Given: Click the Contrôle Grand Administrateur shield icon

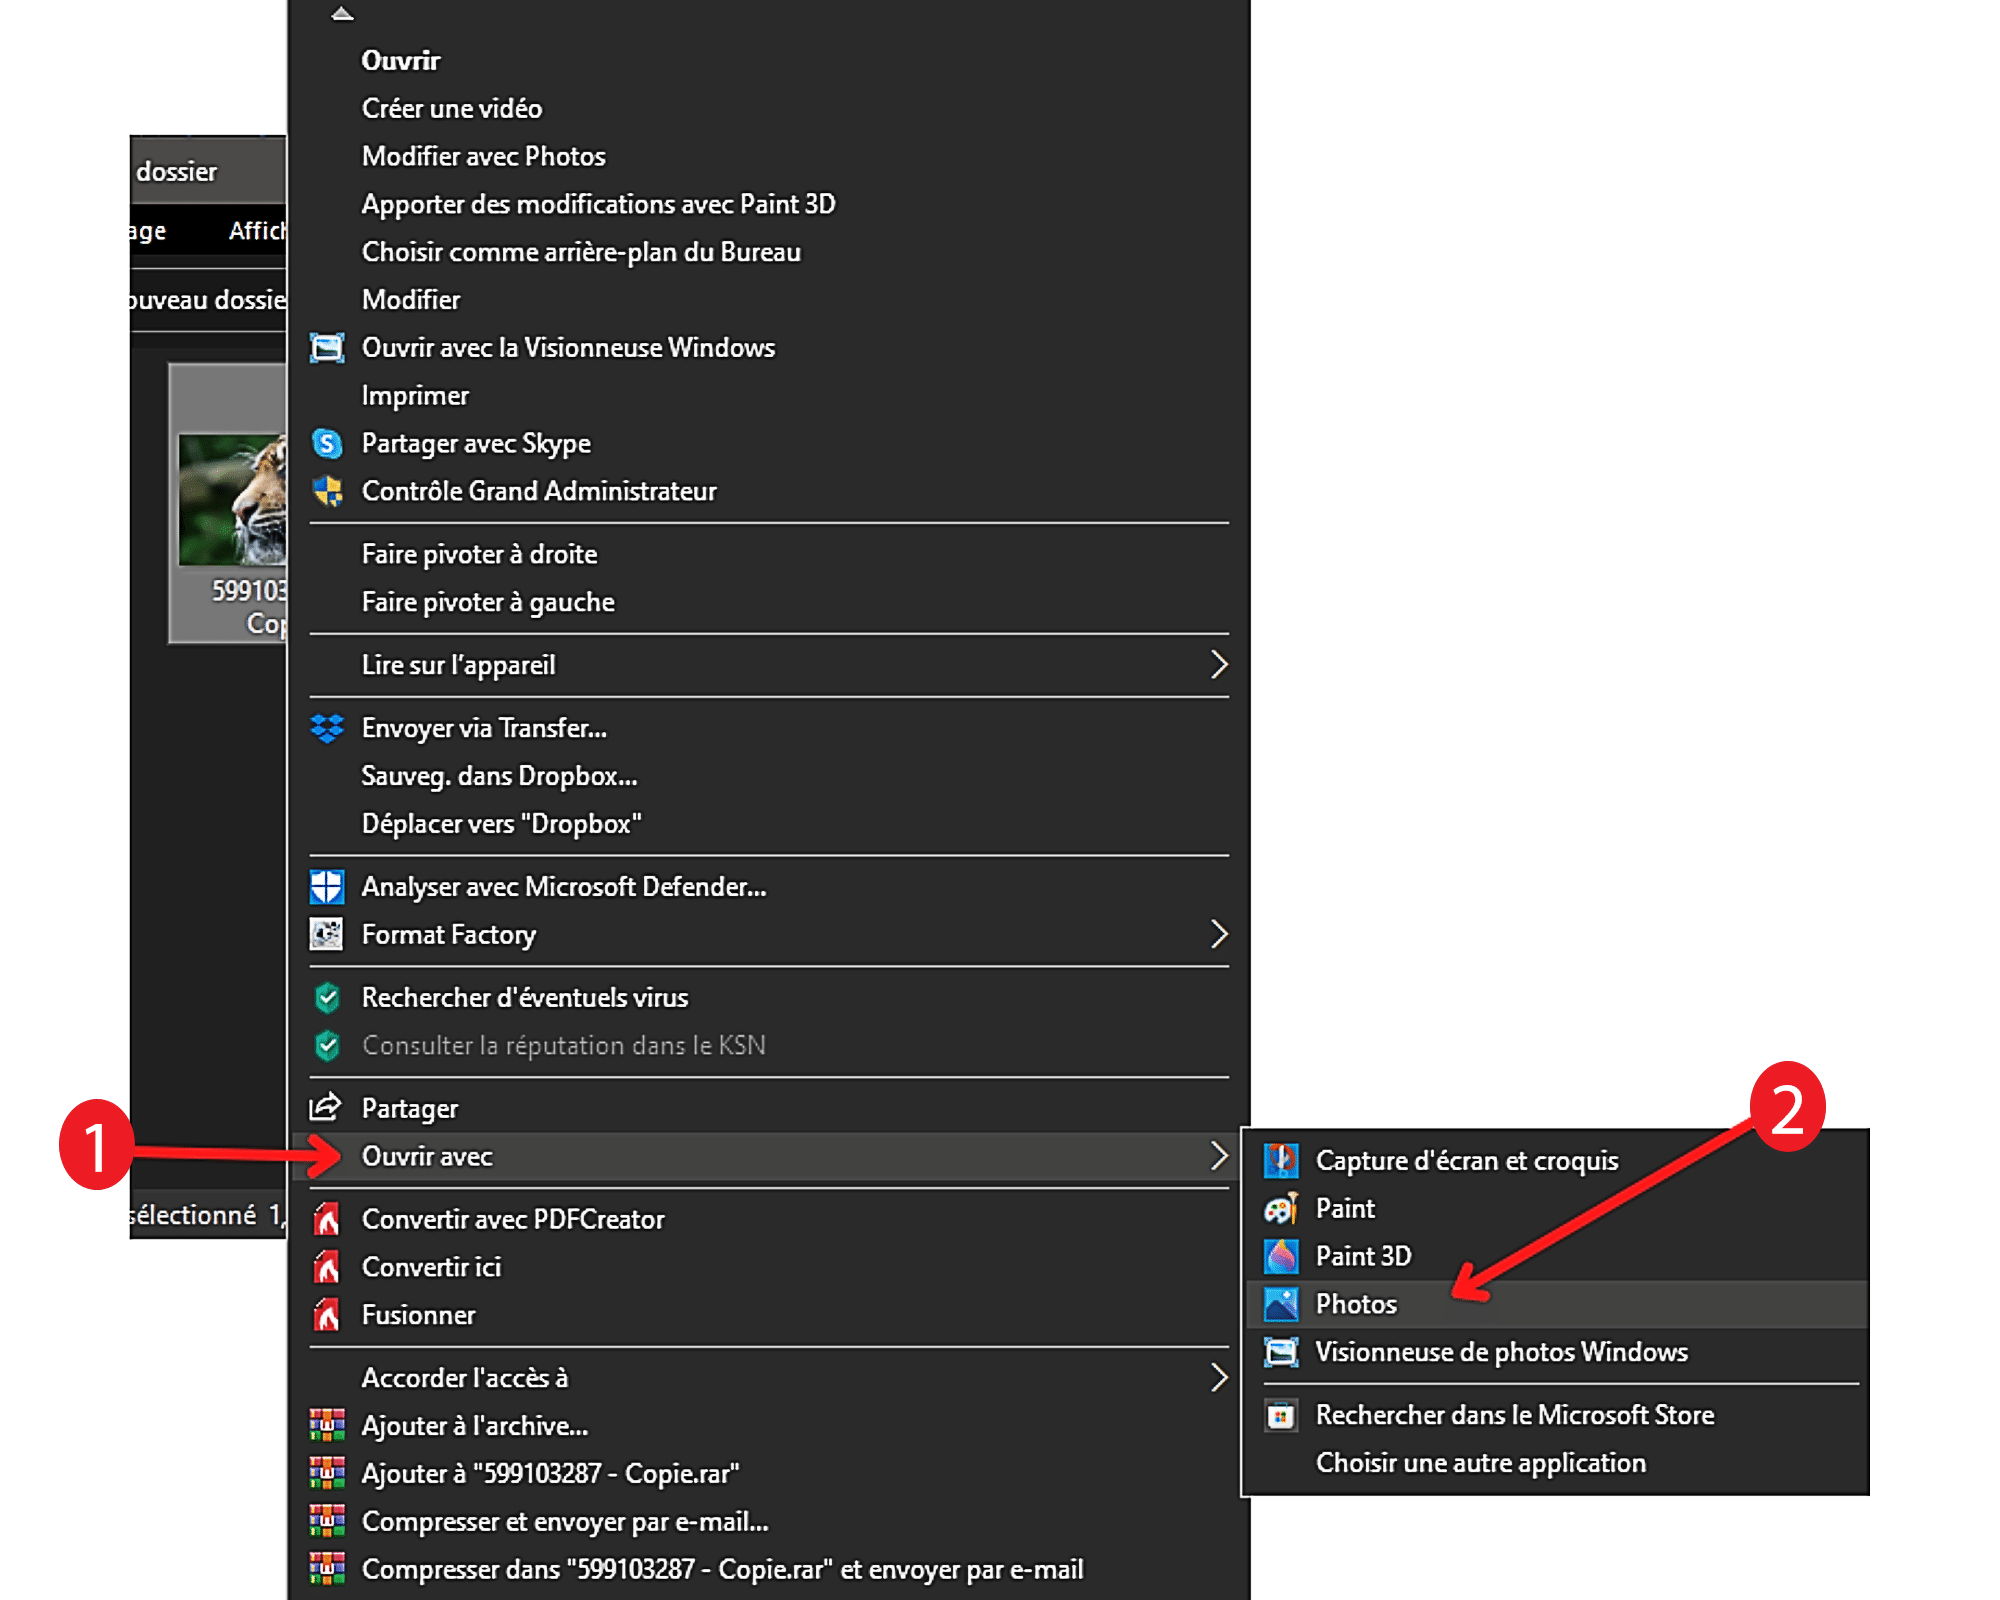Looking at the screenshot, I should click(x=327, y=491).
